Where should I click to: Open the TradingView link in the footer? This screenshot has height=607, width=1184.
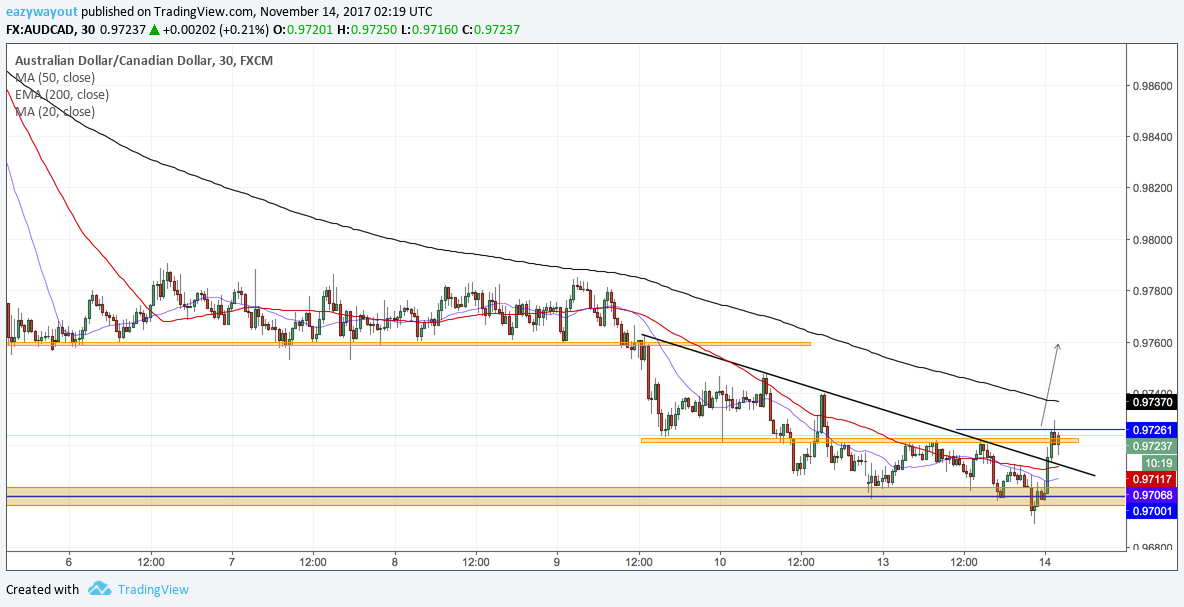pyautogui.click(x=153, y=590)
